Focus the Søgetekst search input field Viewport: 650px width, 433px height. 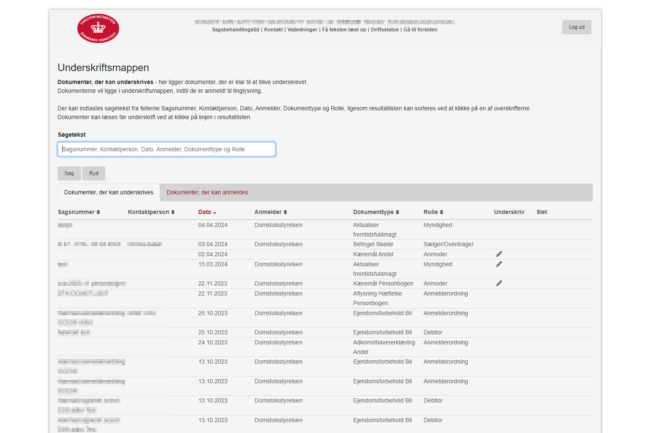pyautogui.click(x=166, y=149)
